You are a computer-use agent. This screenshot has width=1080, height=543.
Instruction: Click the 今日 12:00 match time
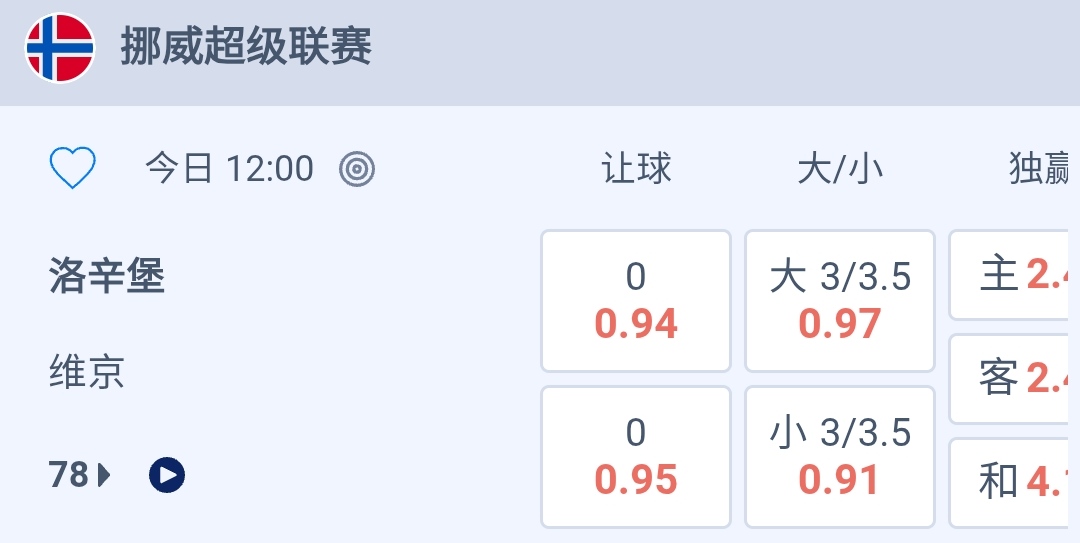pyautogui.click(x=230, y=169)
